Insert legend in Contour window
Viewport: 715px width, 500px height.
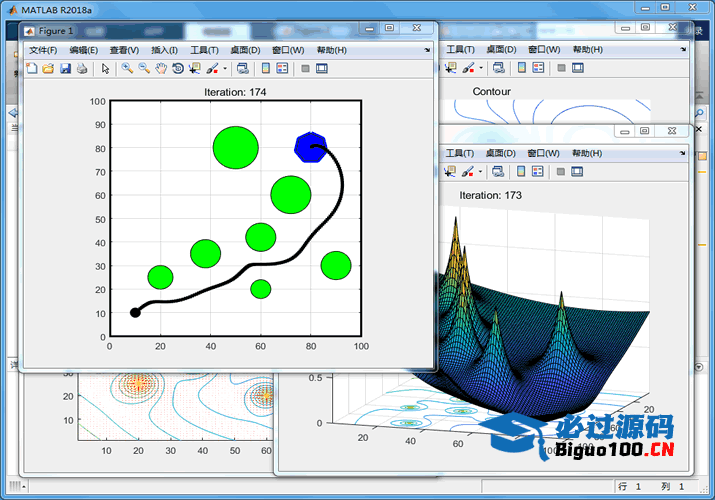click(538, 68)
